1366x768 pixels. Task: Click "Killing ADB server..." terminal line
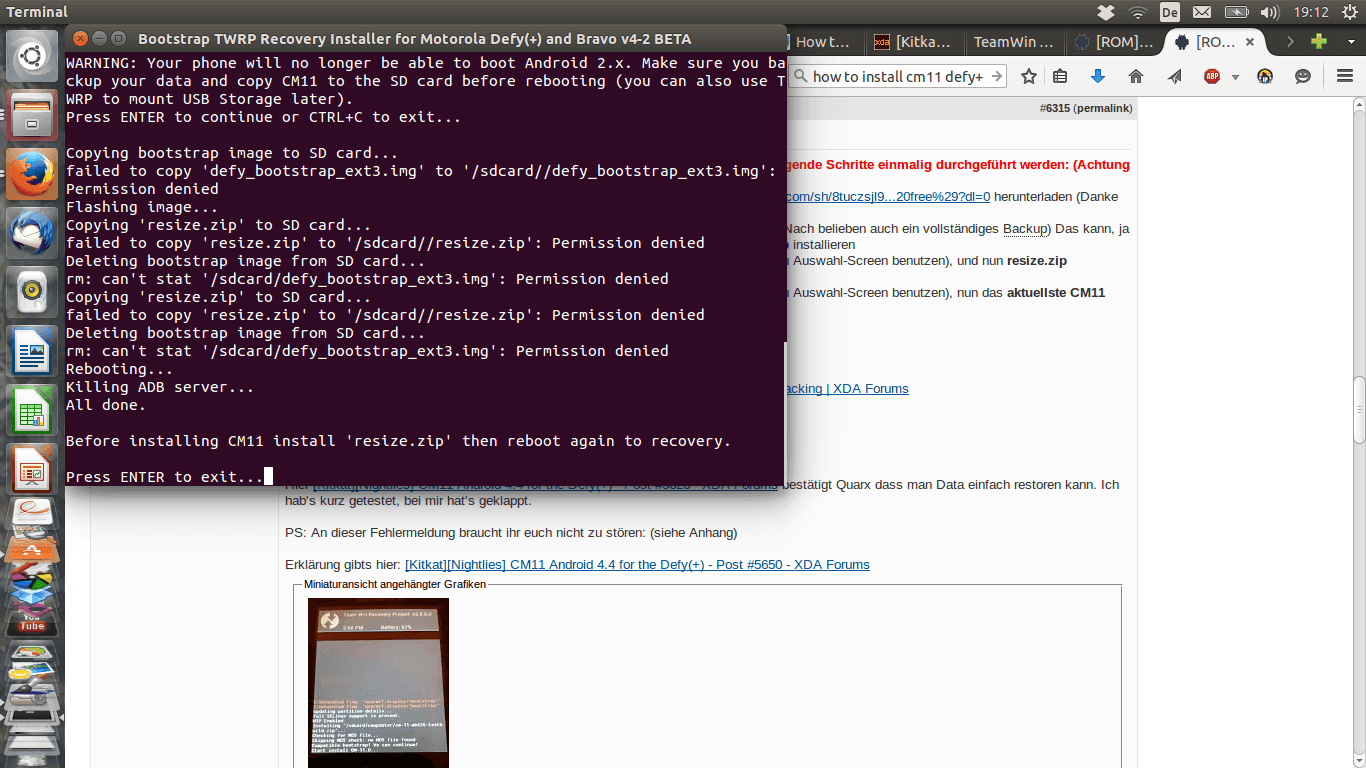160,387
